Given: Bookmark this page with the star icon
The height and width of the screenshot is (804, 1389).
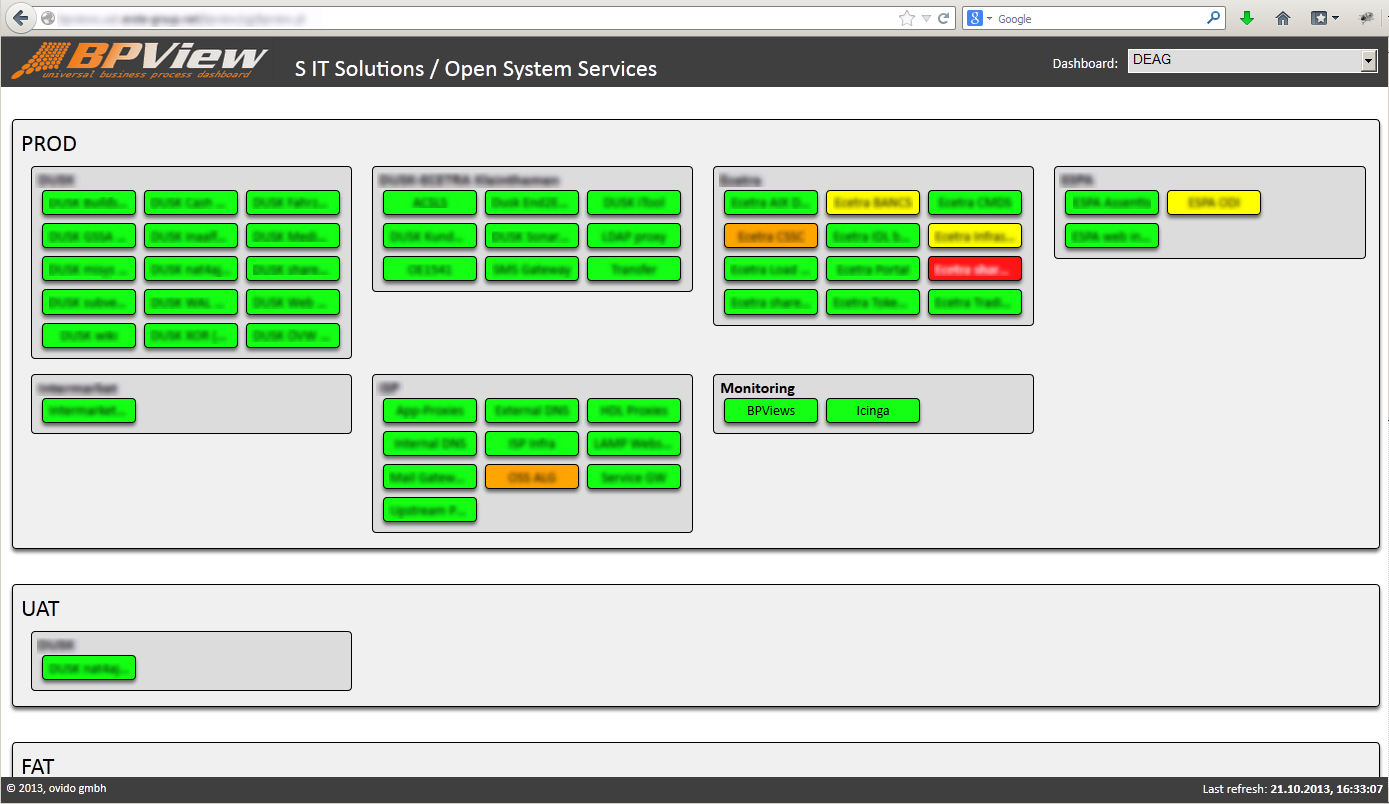Looking at the screenshot, I should (906, 18).
